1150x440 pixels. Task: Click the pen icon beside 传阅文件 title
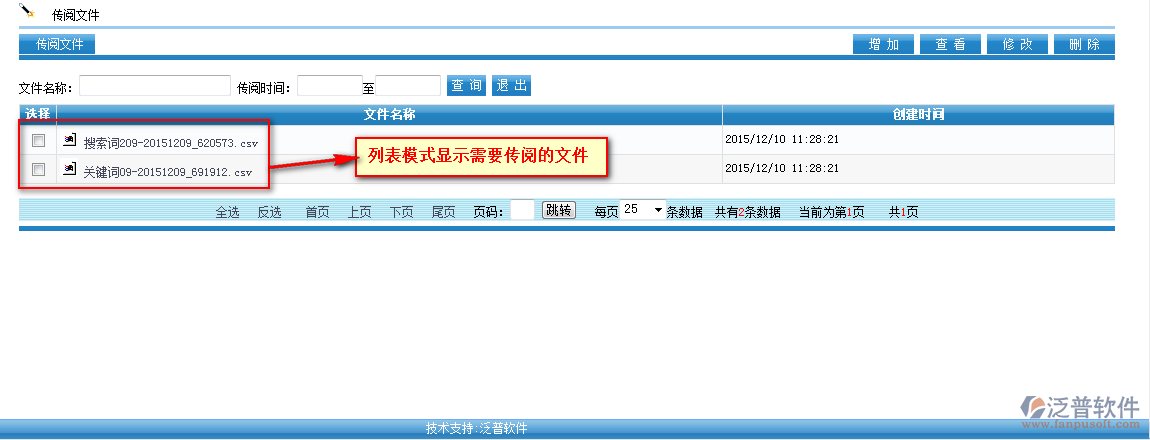[x=28, y=11]
